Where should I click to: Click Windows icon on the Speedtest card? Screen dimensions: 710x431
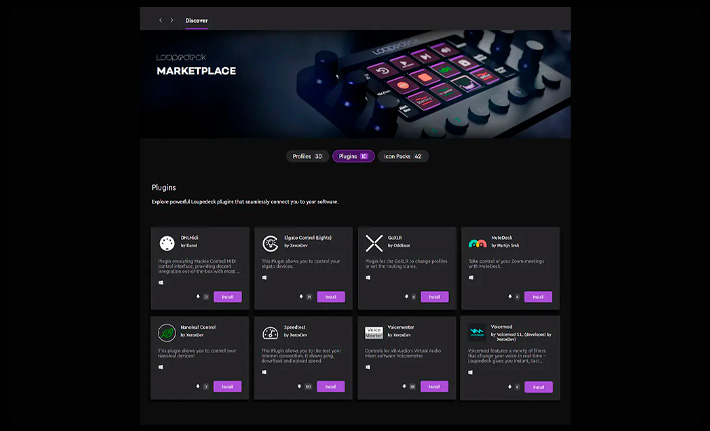tap(264, 372)
